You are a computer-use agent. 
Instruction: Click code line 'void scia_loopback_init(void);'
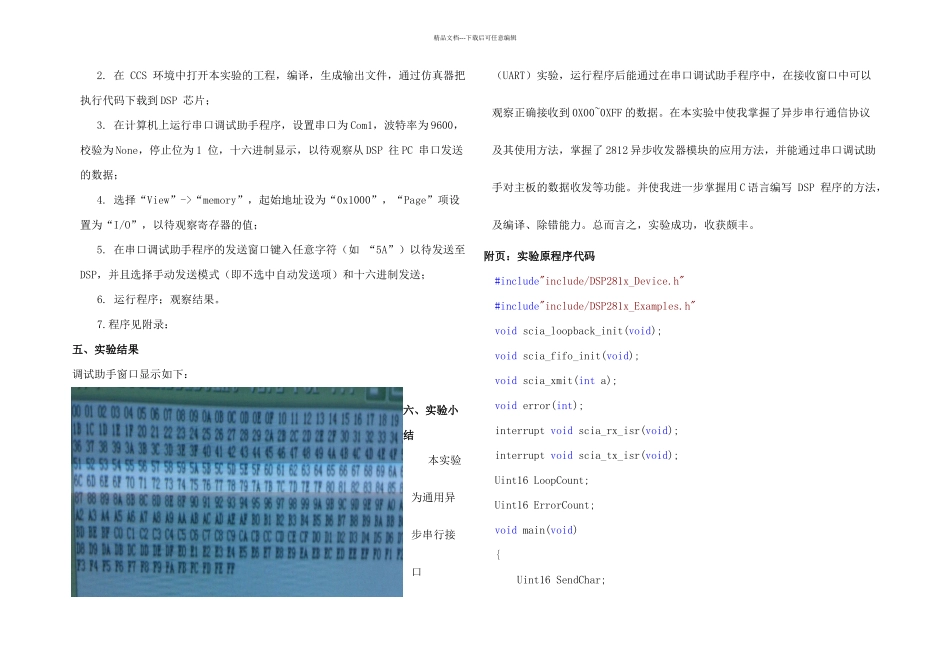click(x=578, y=331)
